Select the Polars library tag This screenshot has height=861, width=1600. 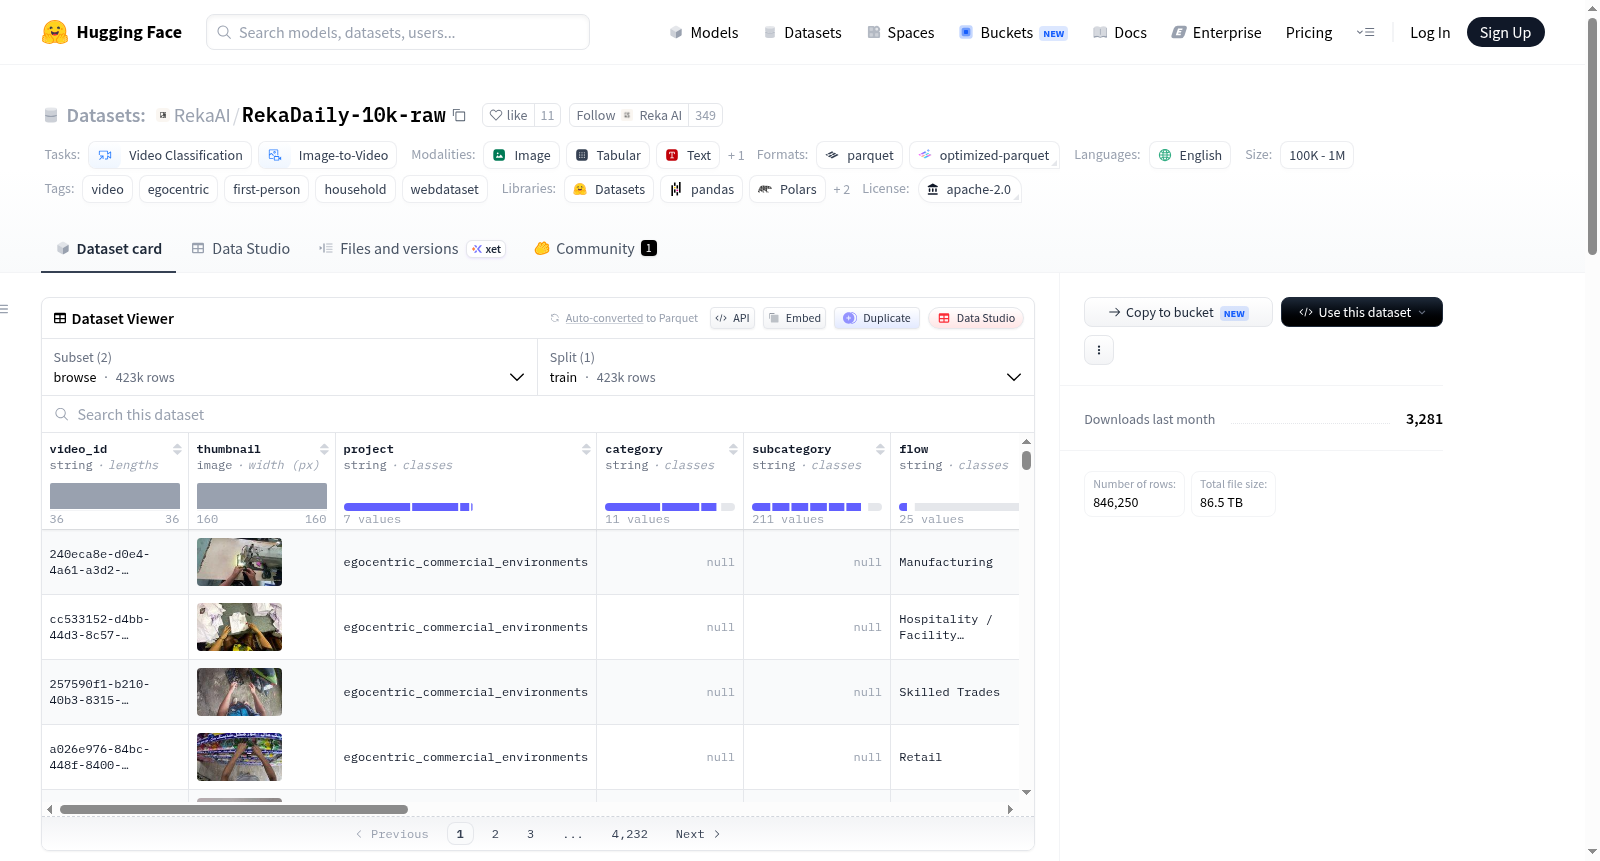click(787, 189)
